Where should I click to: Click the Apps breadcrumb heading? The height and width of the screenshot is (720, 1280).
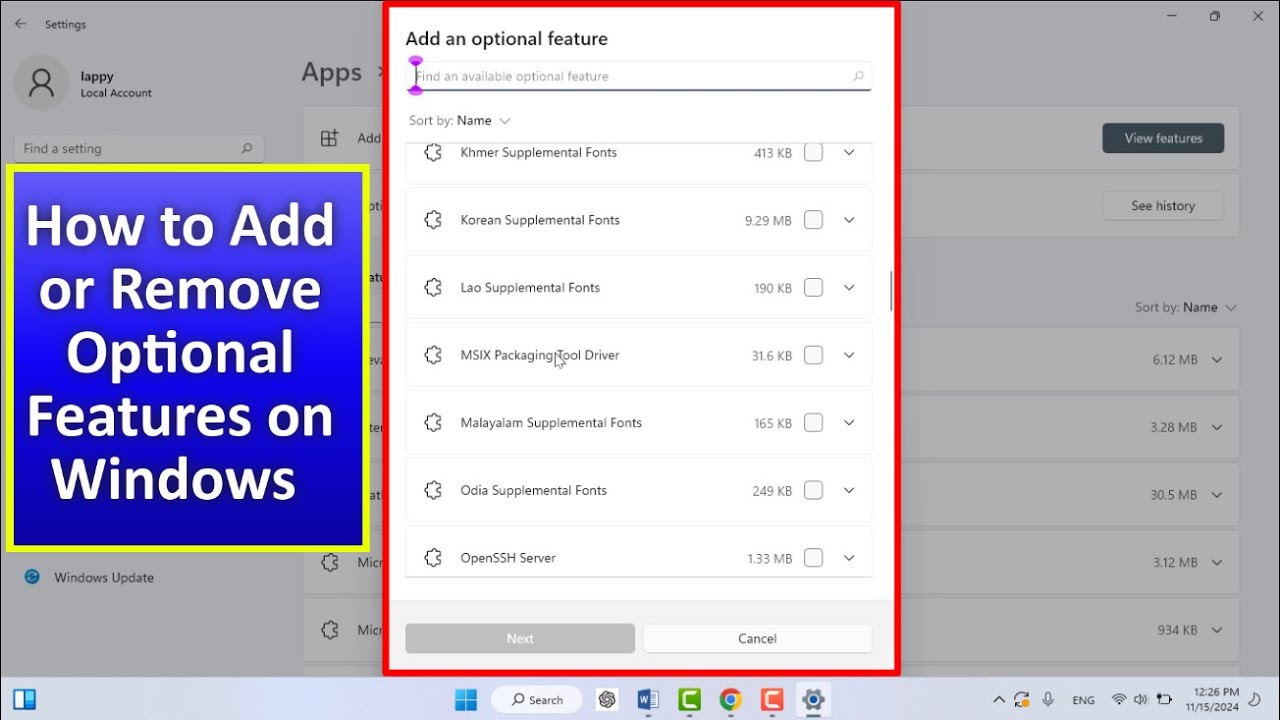point(332,73)
